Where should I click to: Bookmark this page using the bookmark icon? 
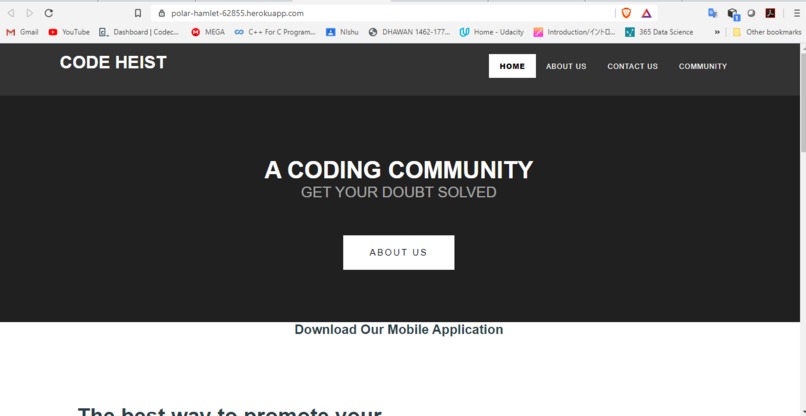pos(138,13)
